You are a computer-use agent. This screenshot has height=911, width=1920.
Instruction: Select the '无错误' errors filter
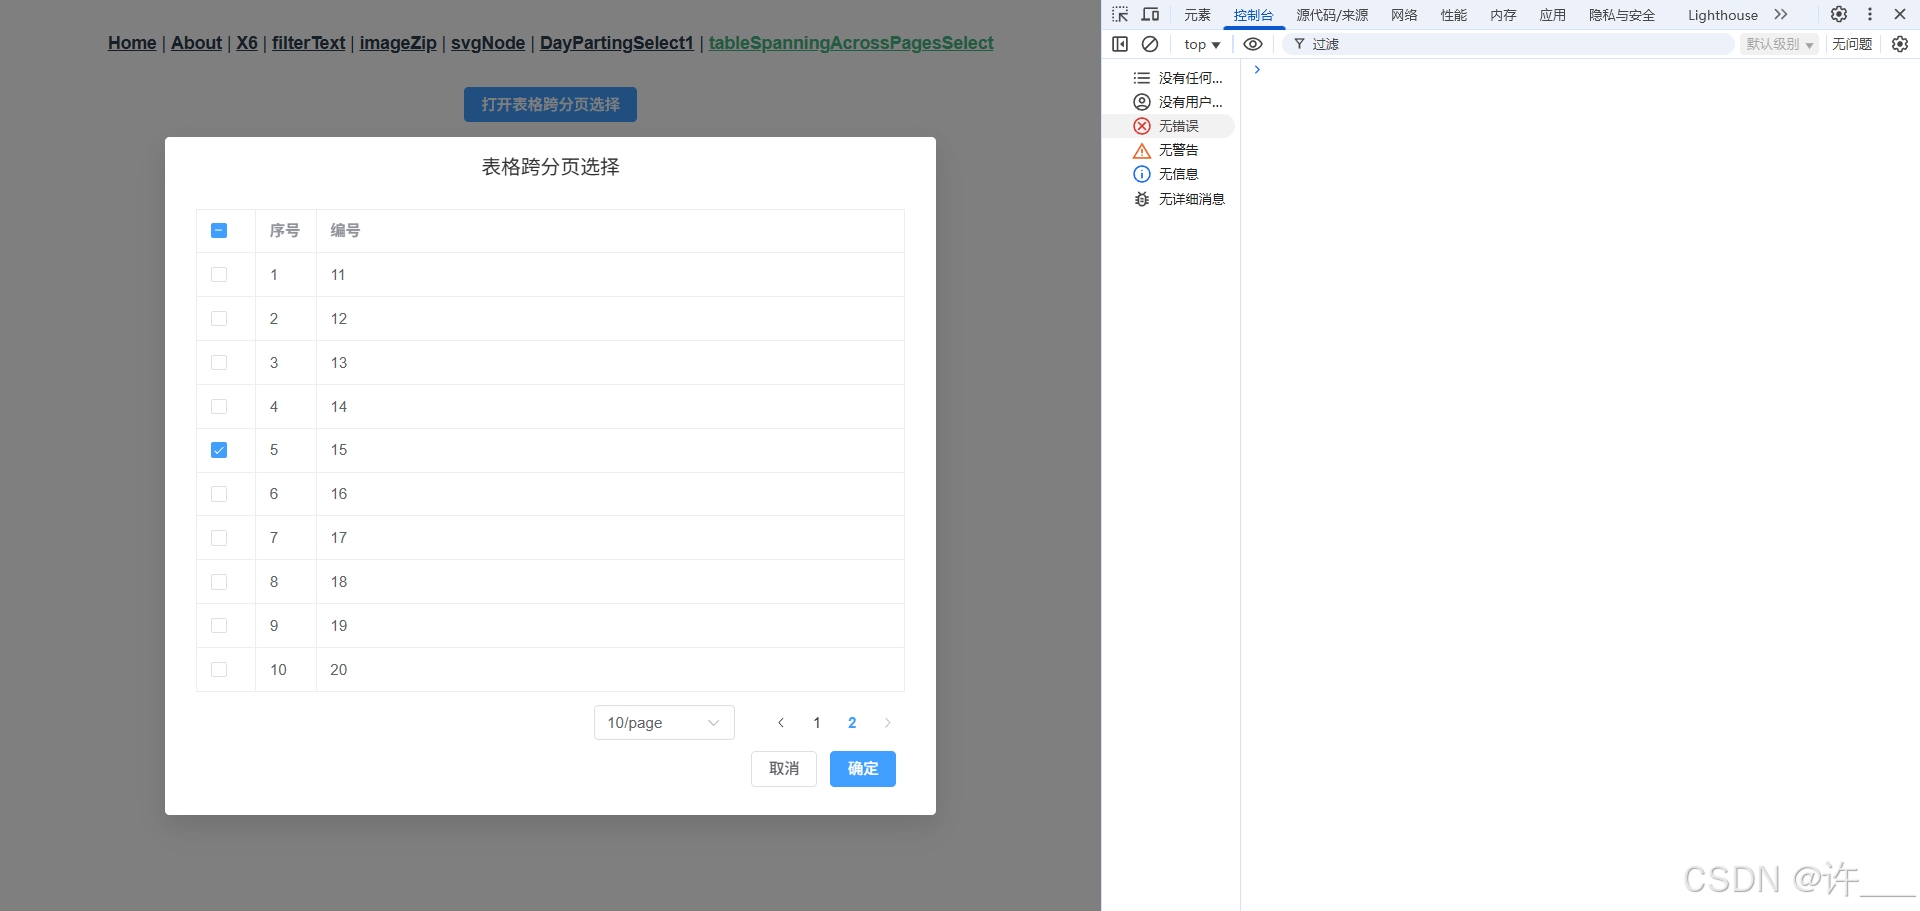point(1168,126)
